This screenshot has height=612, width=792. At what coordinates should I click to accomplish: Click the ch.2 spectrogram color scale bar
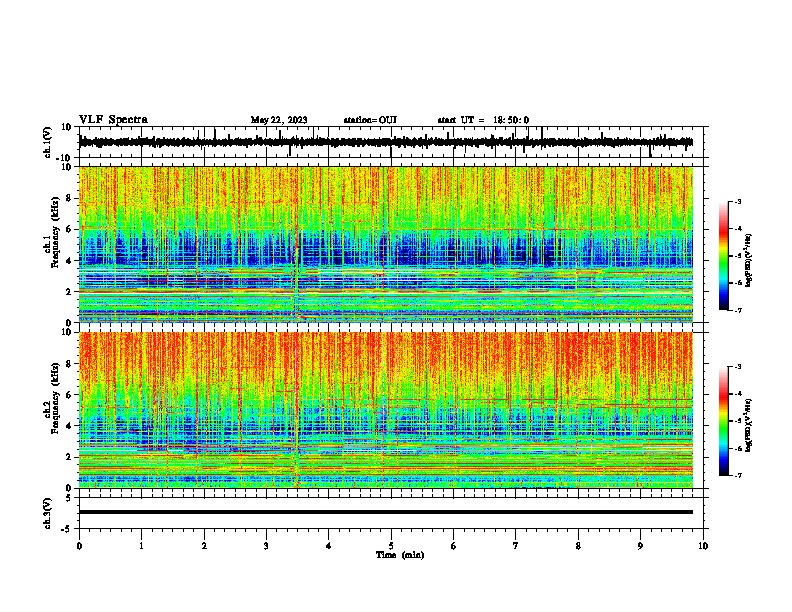(724, 421)
